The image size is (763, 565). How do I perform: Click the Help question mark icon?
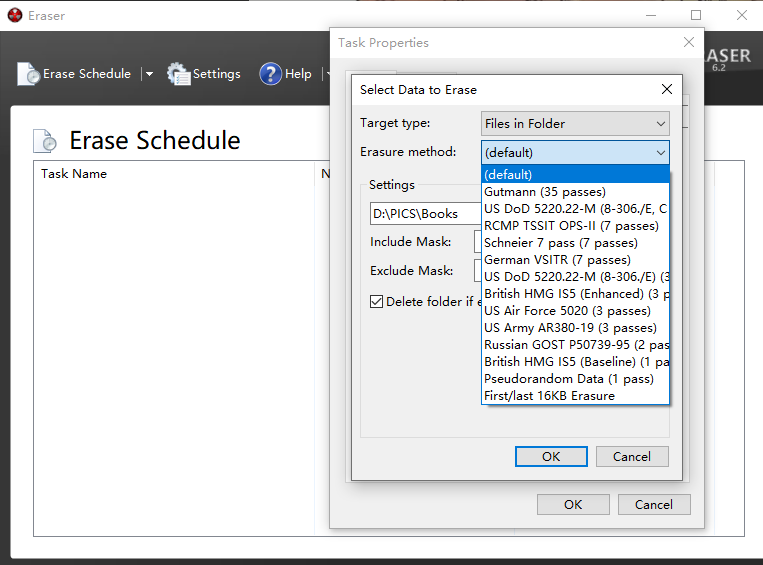270,74
